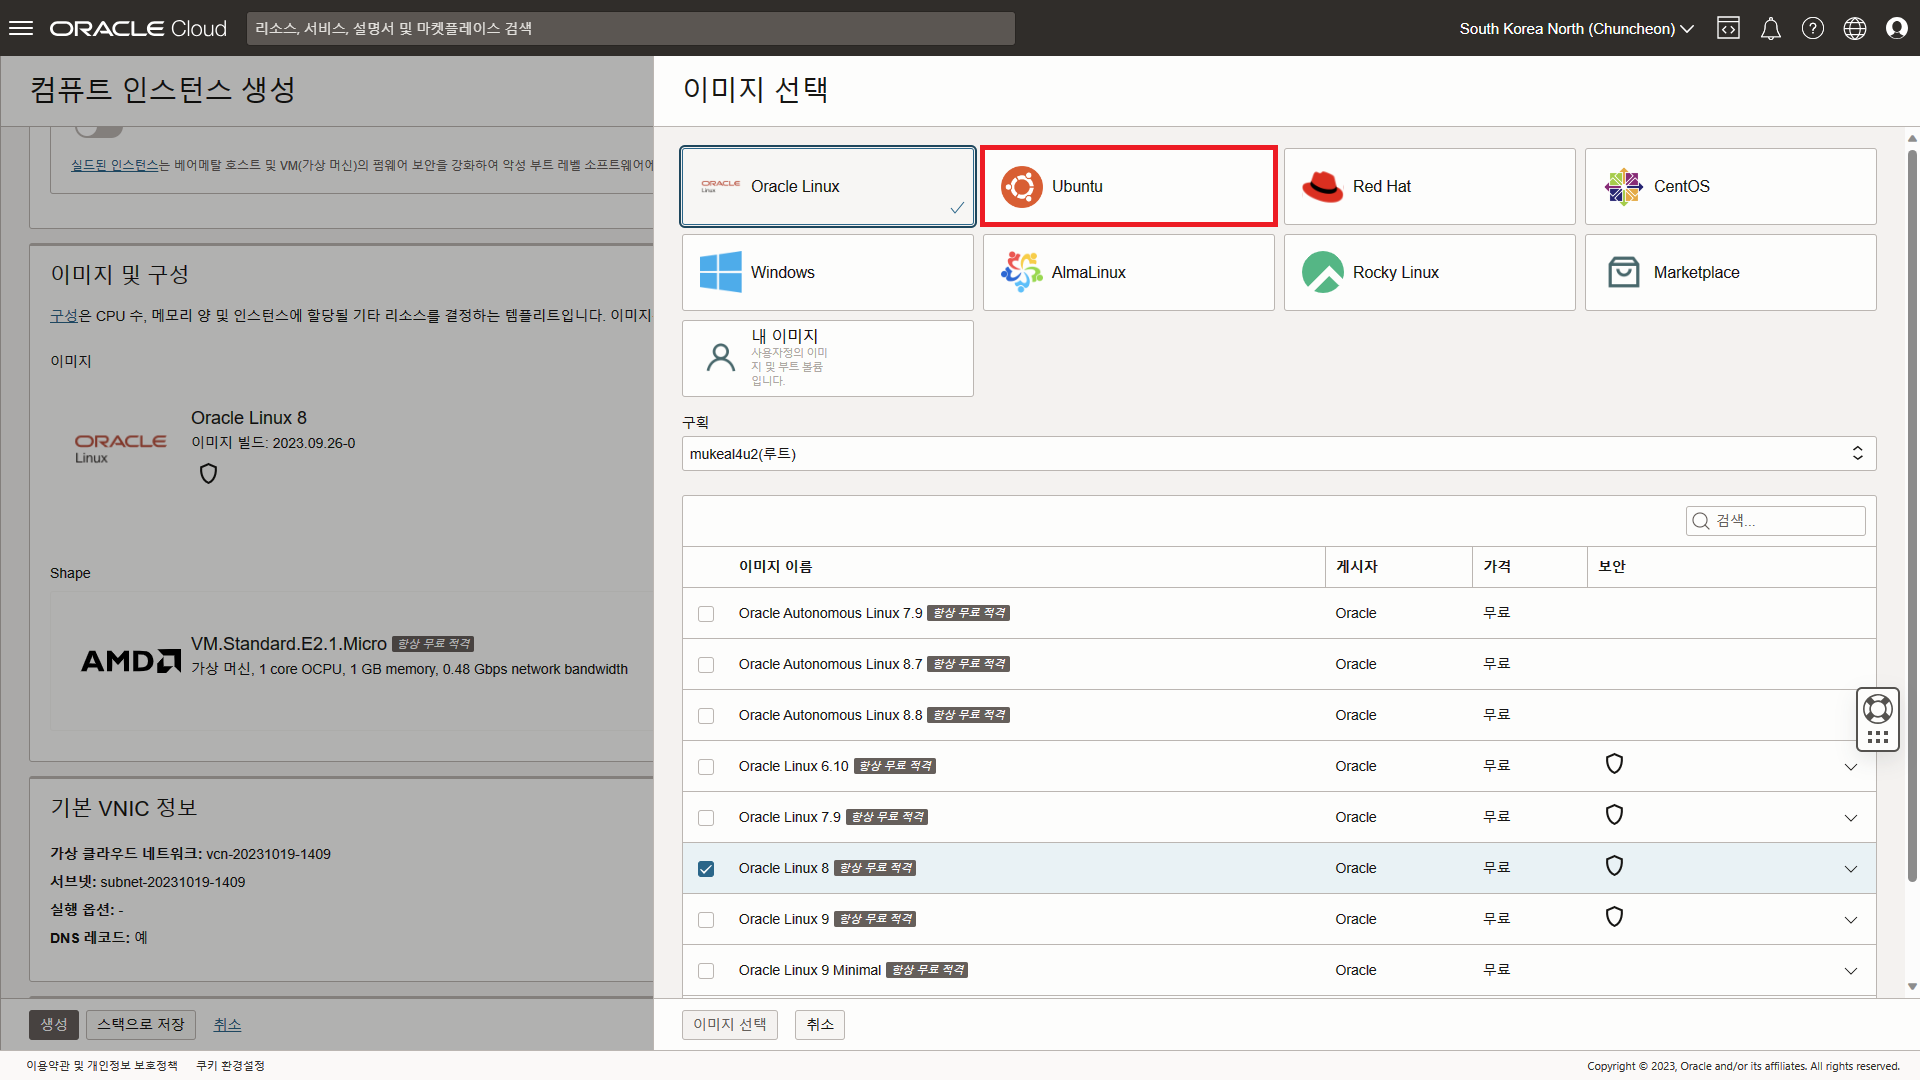Image resolution: width=1920 pixels, height=1080 pixels.
Task: Uncheck the Oracle Linux 8 image checkbox
Action: pyautogui.click(x=706, y=869)
